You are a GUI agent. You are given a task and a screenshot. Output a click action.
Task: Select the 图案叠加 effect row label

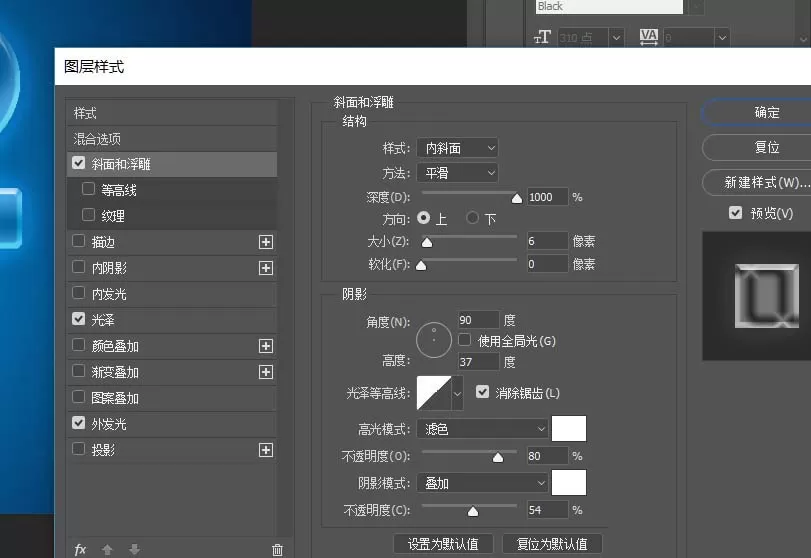[115, 398]
